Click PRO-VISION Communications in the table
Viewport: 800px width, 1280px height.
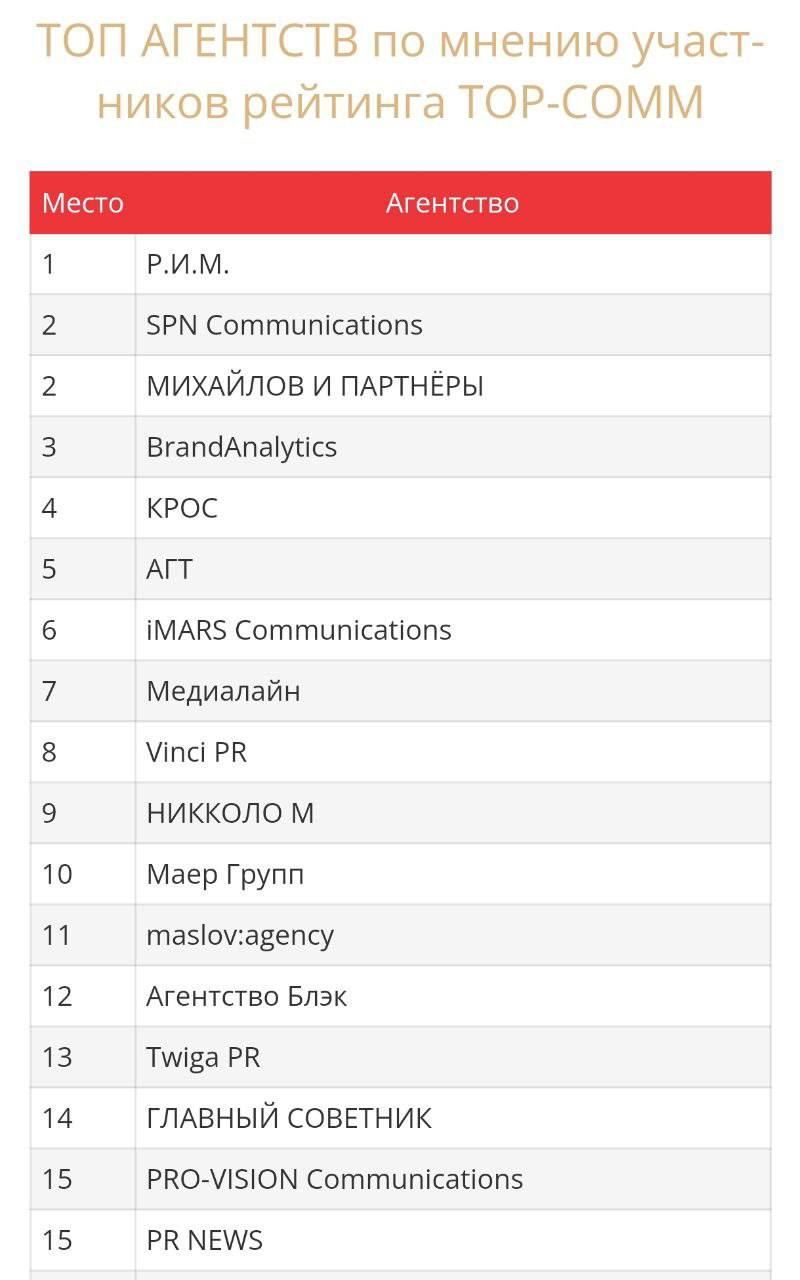334,1179
